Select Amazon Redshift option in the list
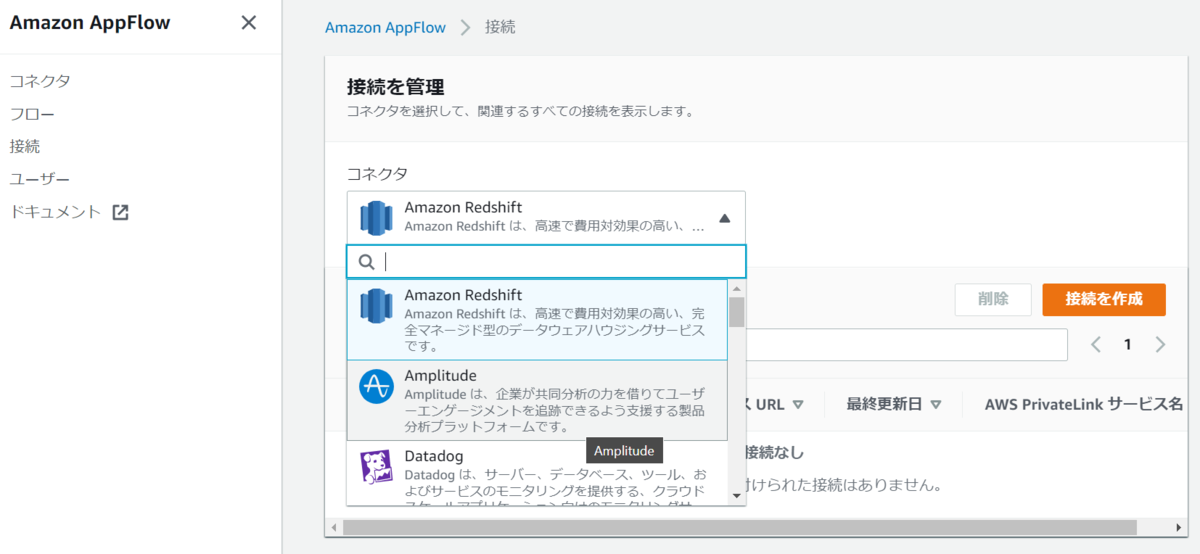Screen dimensions: 1200x554 (x=538, y=320)
